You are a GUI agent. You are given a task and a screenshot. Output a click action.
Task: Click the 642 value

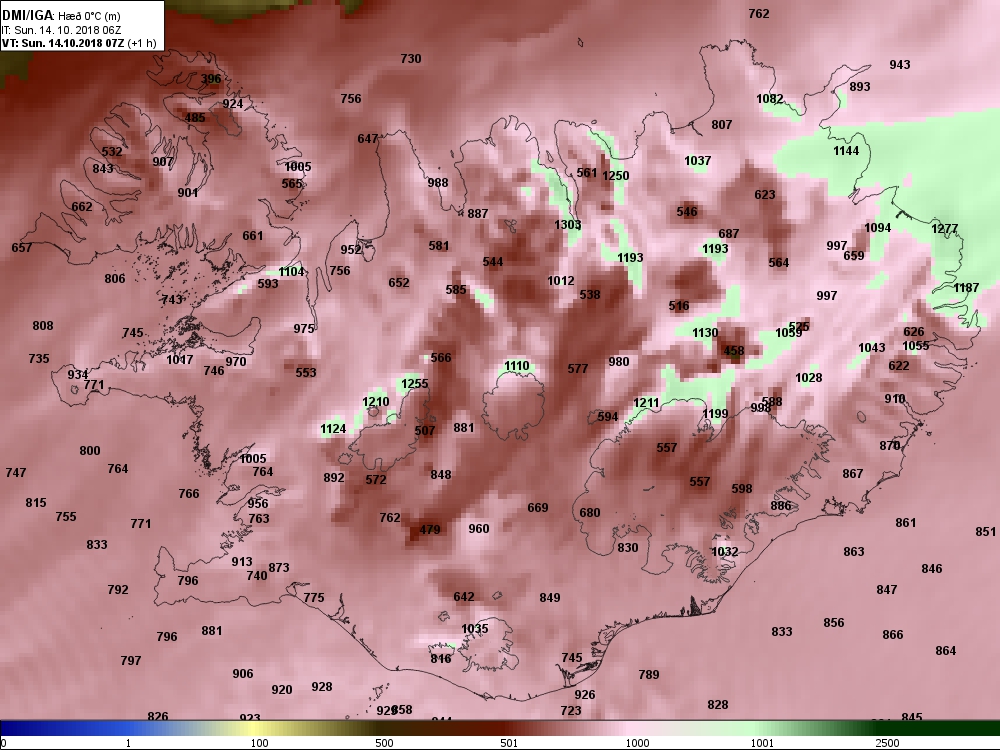tap(464, 597)
